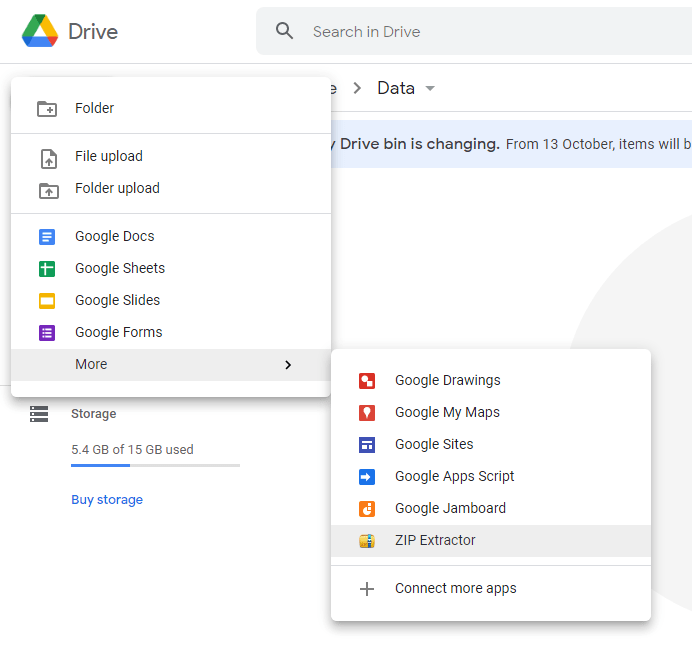Click the new folder icon

[47, 109]
